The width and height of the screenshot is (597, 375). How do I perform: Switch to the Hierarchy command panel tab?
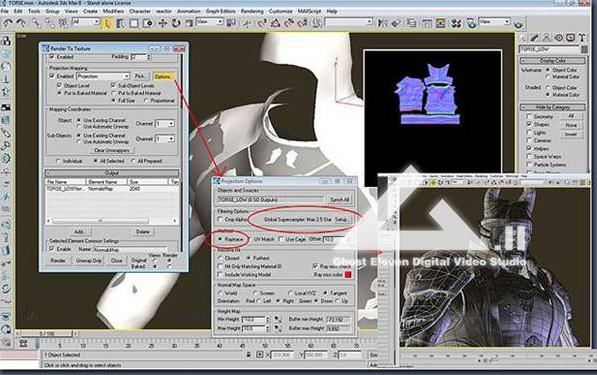pyautogui.click(x=547, y=38)
